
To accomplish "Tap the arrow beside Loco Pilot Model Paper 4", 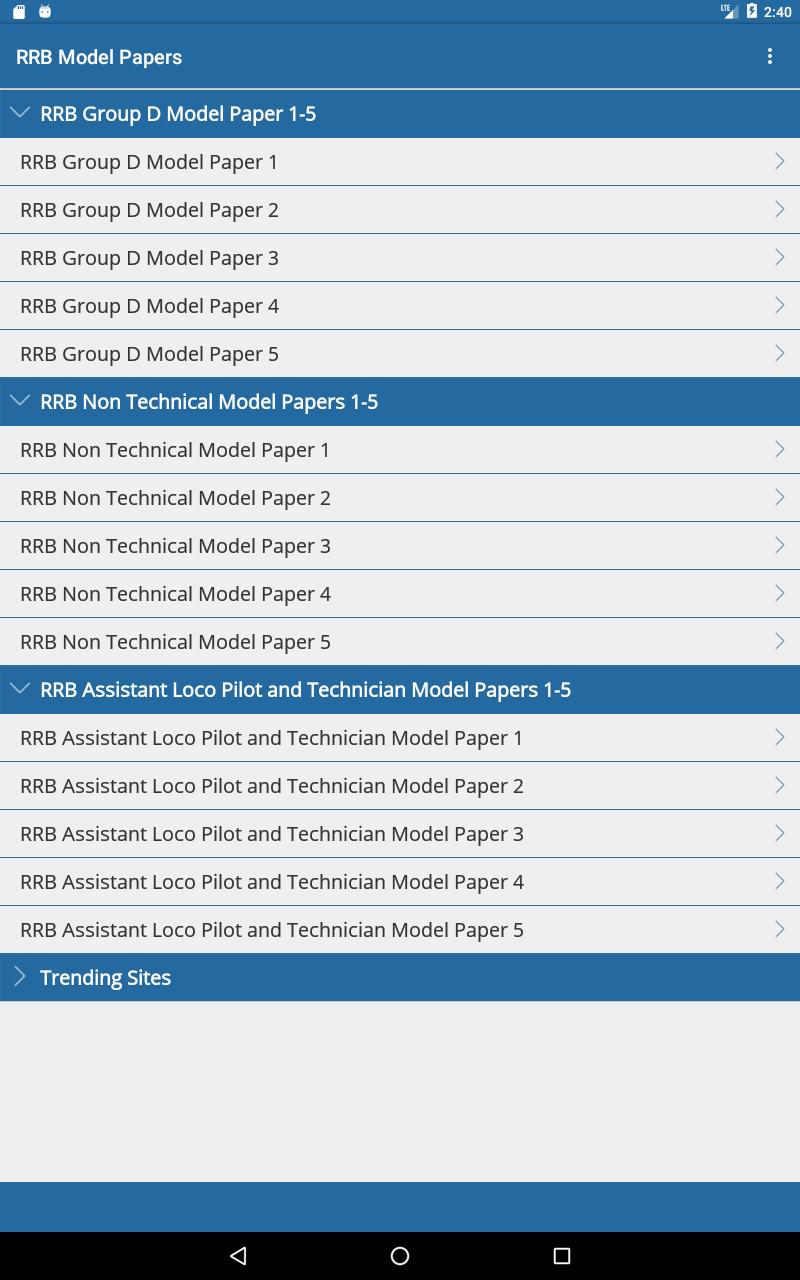I will point(780,881).
